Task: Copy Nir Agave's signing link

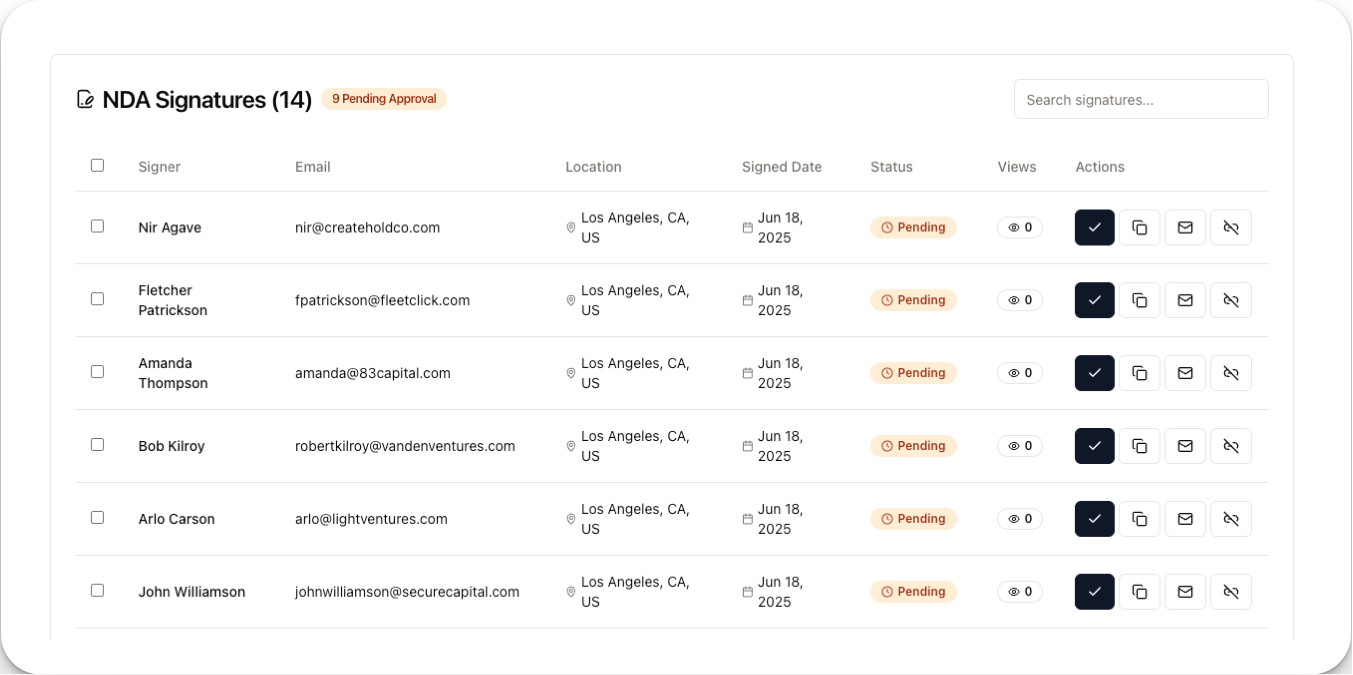Action: pyautogui.click(x=1139, y=227)
